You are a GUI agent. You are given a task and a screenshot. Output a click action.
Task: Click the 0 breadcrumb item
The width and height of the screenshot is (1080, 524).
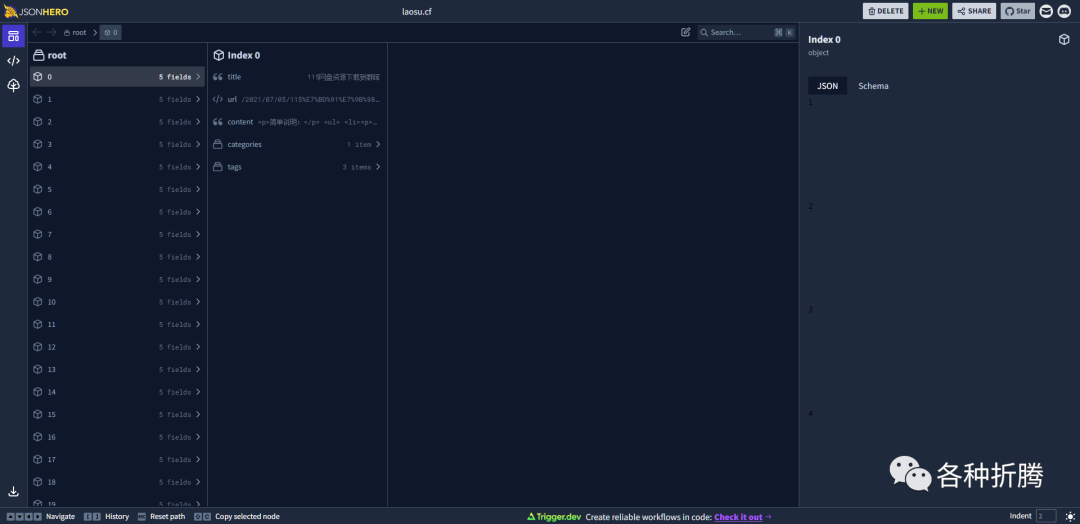coord(110,32)
